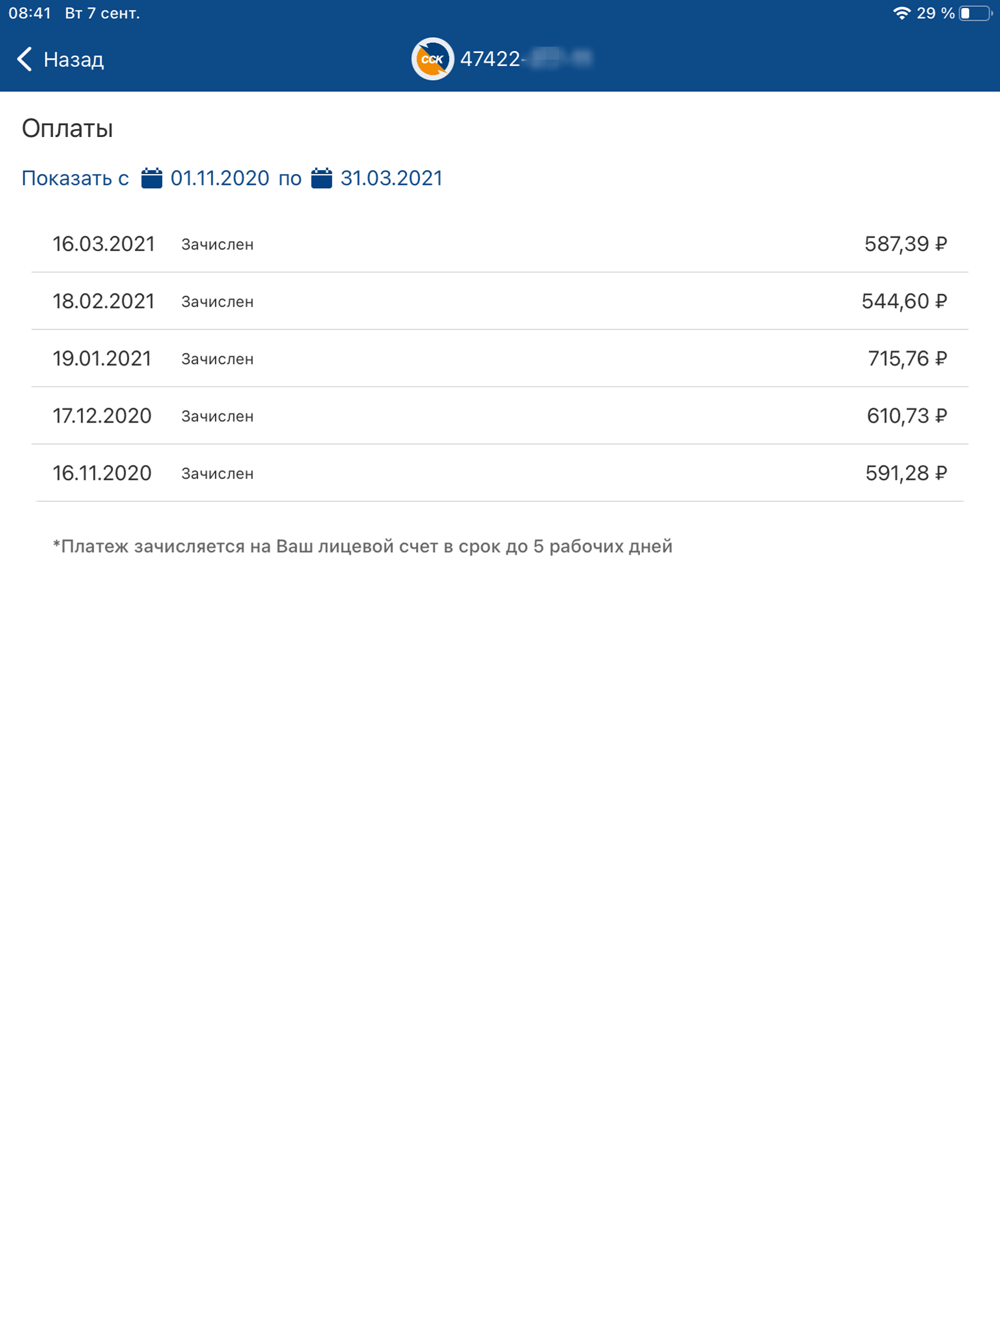
Task: Go back via the Назад label
Action: pyautogui.click(x=74, y=60)
